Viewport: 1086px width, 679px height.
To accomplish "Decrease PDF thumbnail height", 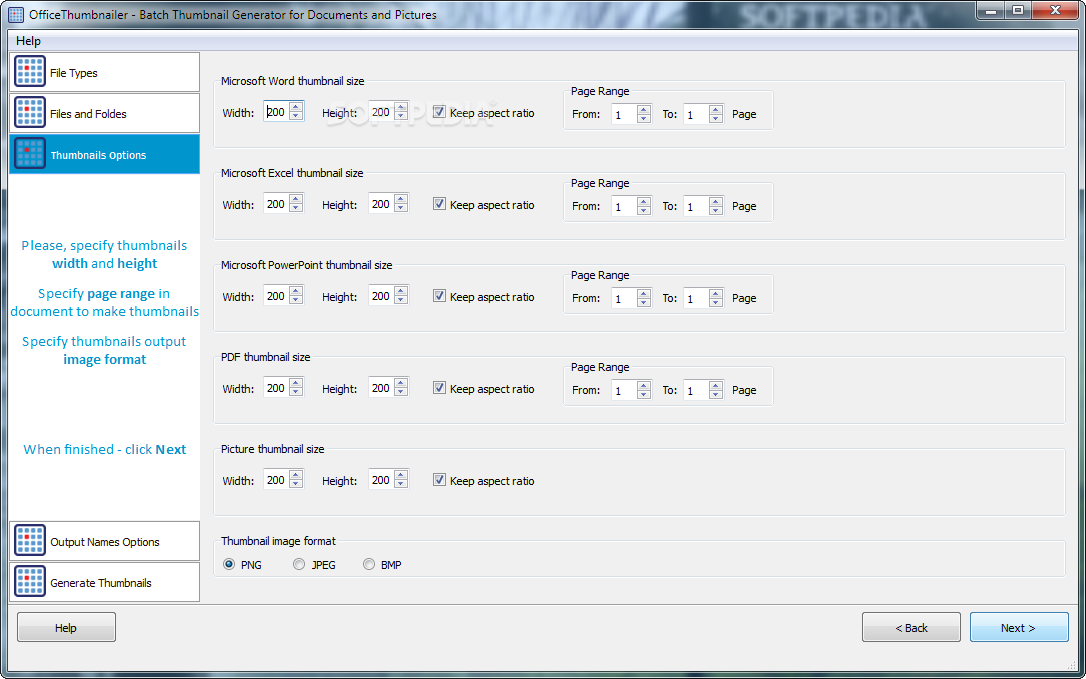I will [x=401, y=392].
